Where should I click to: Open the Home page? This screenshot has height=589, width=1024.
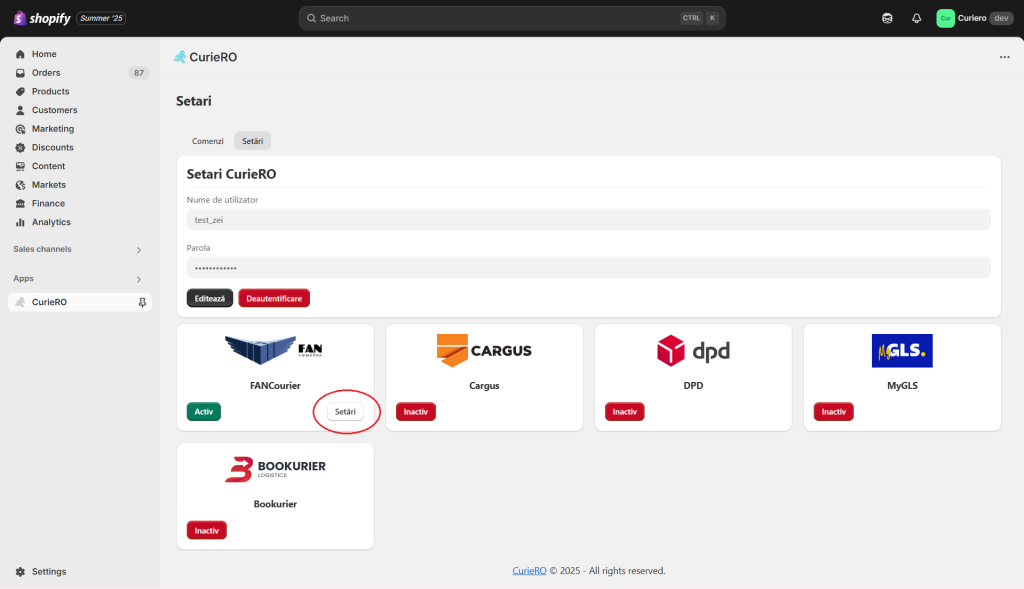pos(44,54)
